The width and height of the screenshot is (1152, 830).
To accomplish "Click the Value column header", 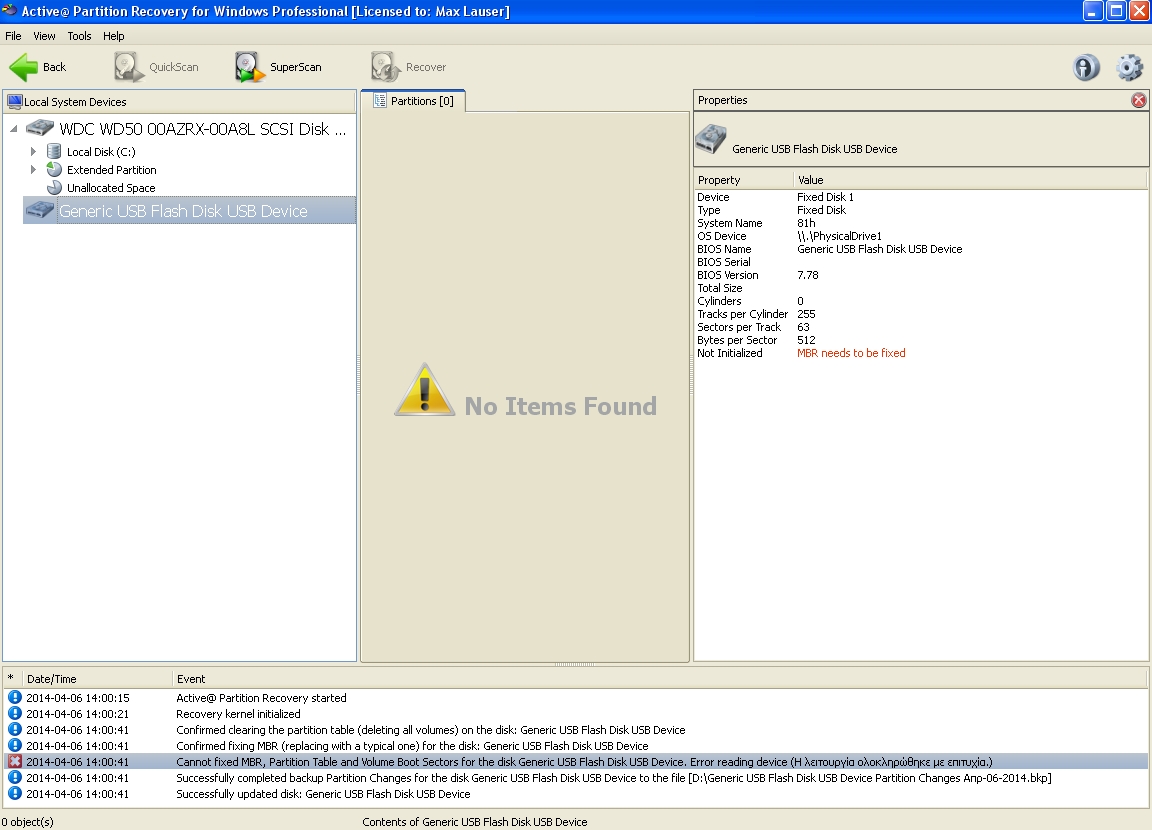I will point(970,180).
